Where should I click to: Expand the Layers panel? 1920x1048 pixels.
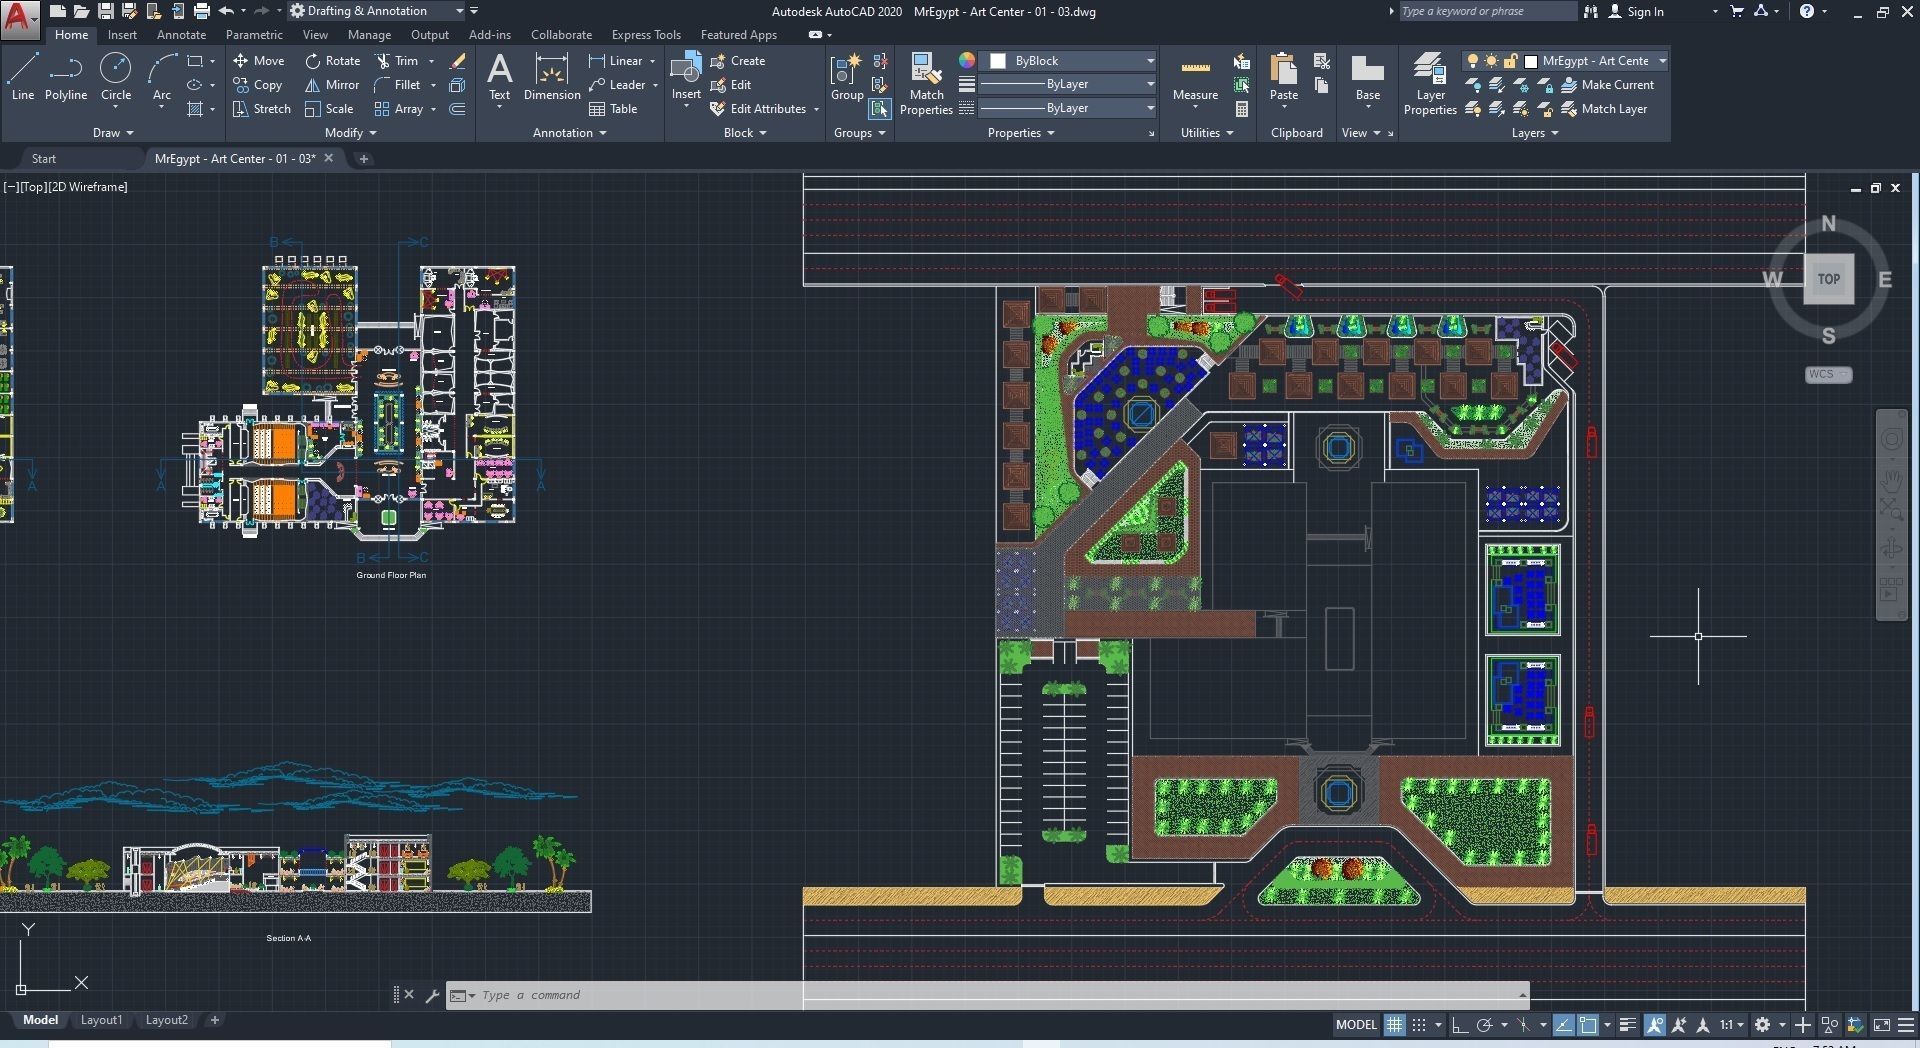1535,133
